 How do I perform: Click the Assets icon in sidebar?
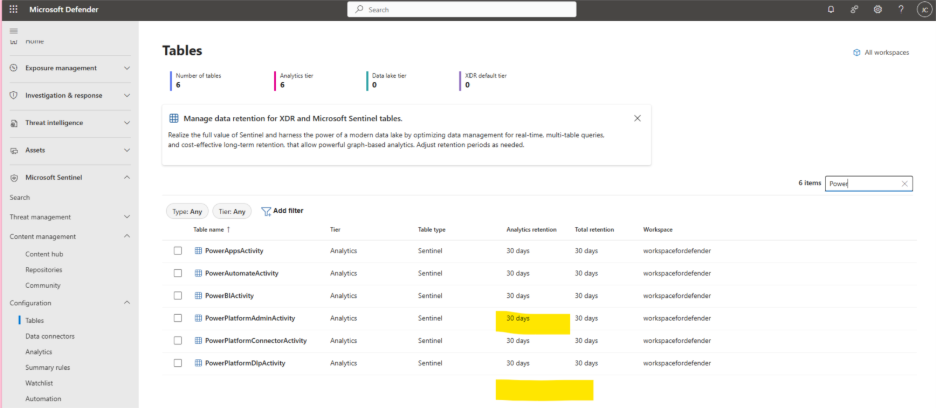point(14,151)
